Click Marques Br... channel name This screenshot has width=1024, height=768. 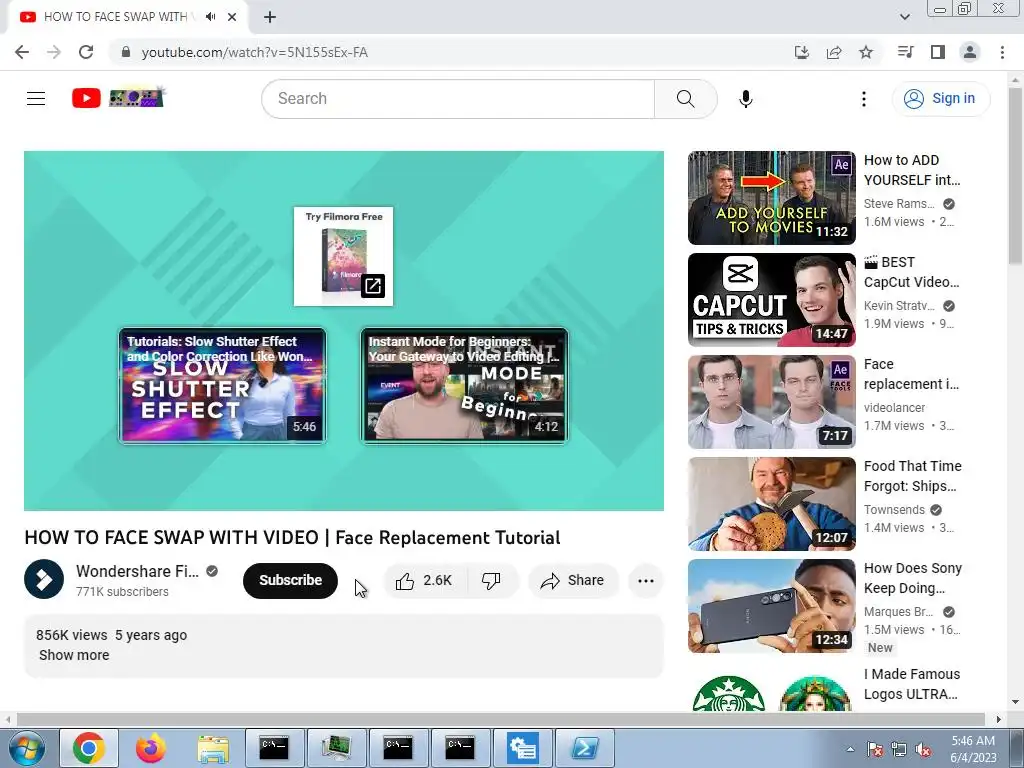coord(898,611)
